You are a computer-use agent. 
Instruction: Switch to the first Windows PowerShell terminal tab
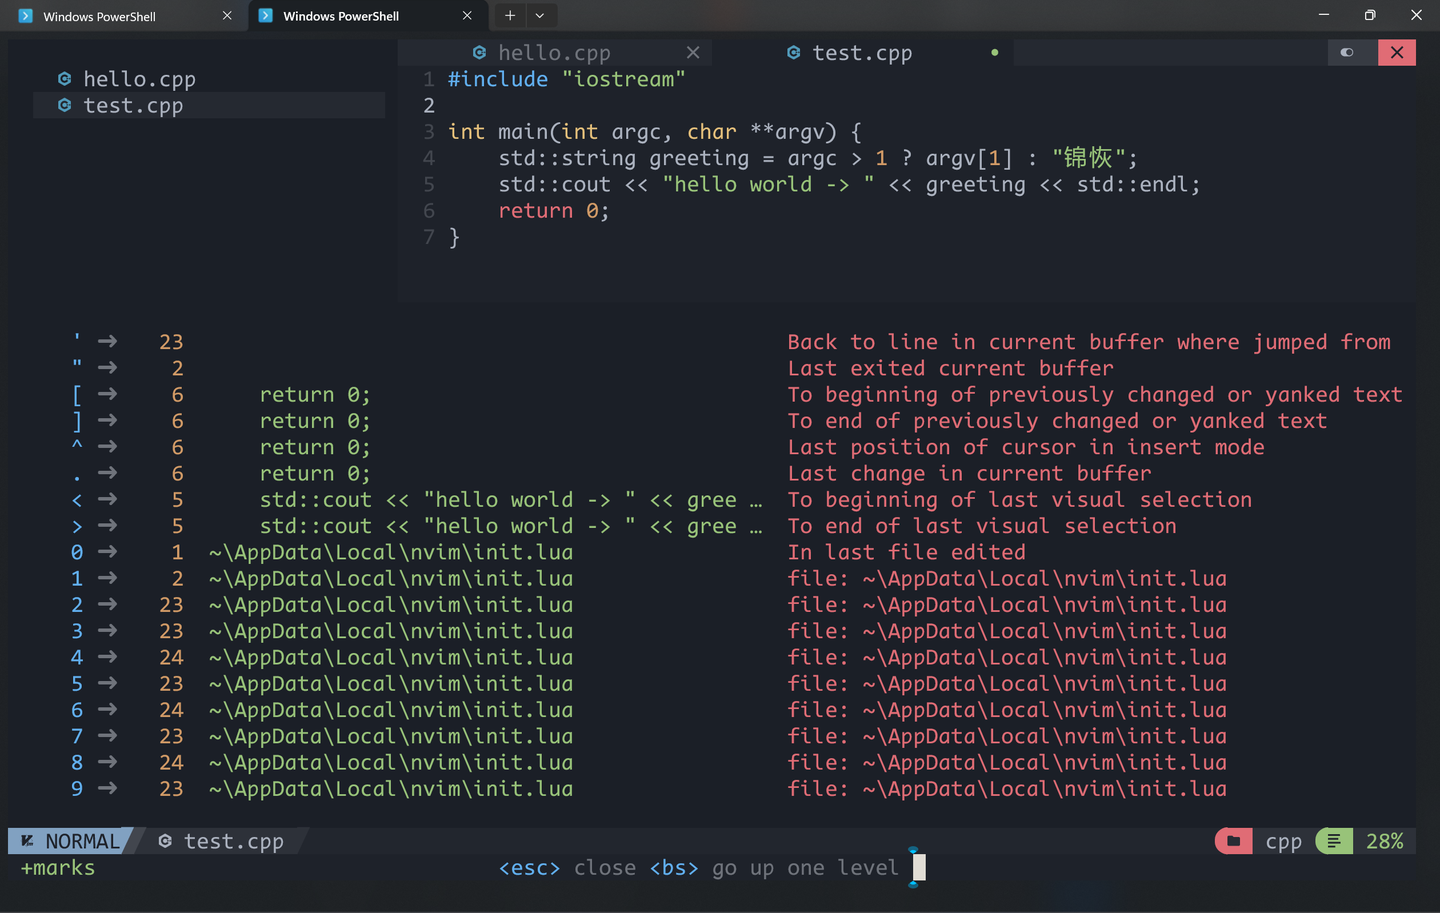pyautogui.click(x=120, y=15)
